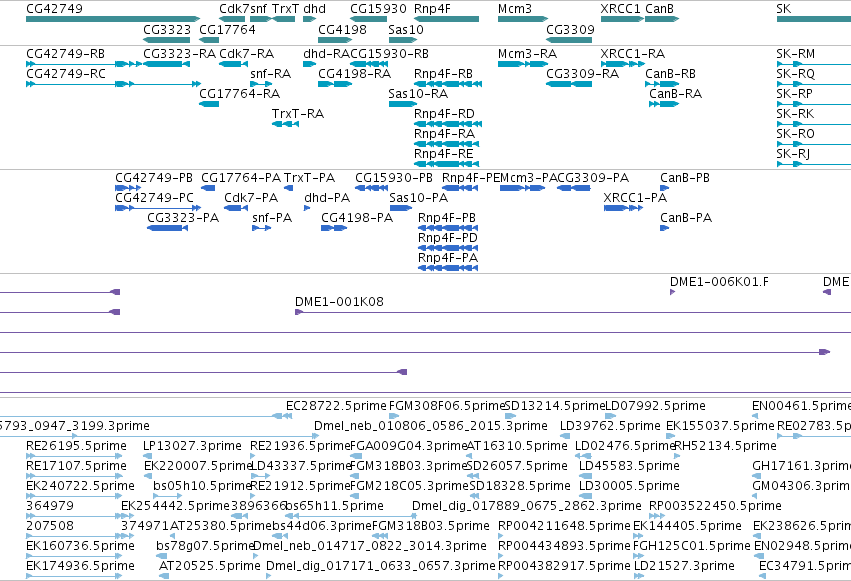Click transcript CG4198-RA
The image size is (851, 581).
[335, 84]
